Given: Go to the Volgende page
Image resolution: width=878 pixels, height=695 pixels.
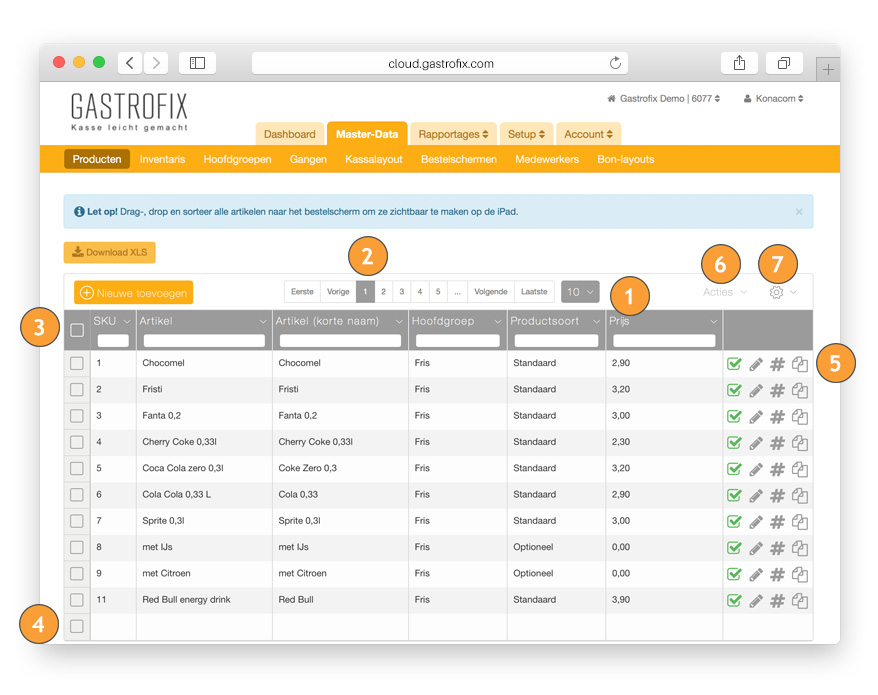Looking at the screenshot, I should pos(492,292).
